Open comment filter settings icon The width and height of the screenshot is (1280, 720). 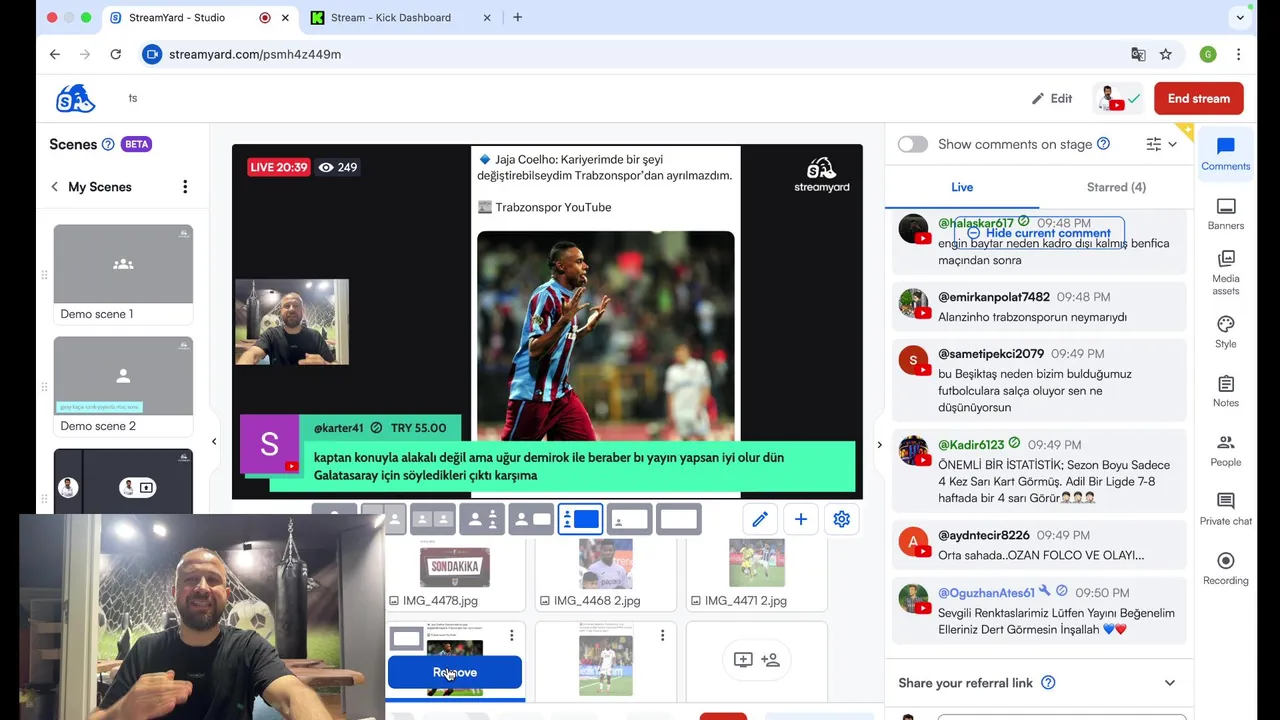point(1154,144)
